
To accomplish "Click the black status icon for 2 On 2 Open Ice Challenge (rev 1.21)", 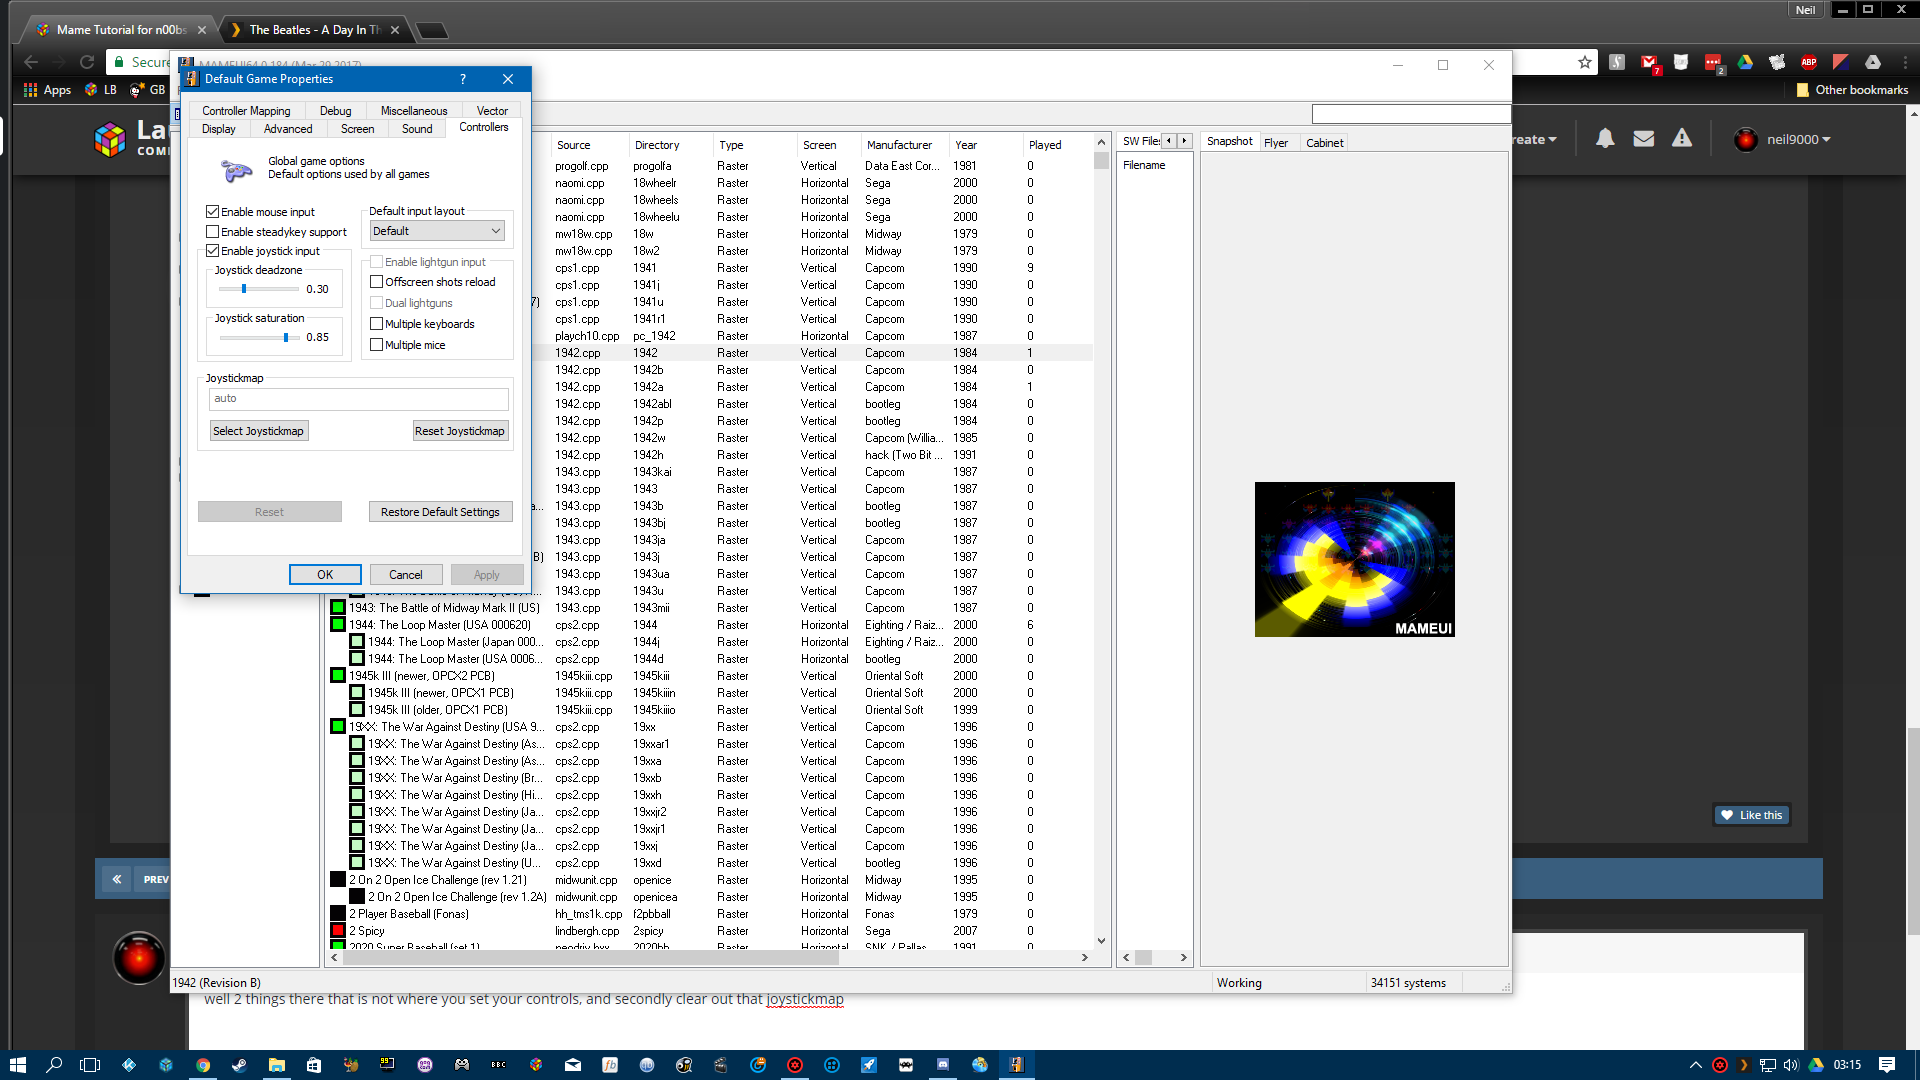I will pos(338,880).
